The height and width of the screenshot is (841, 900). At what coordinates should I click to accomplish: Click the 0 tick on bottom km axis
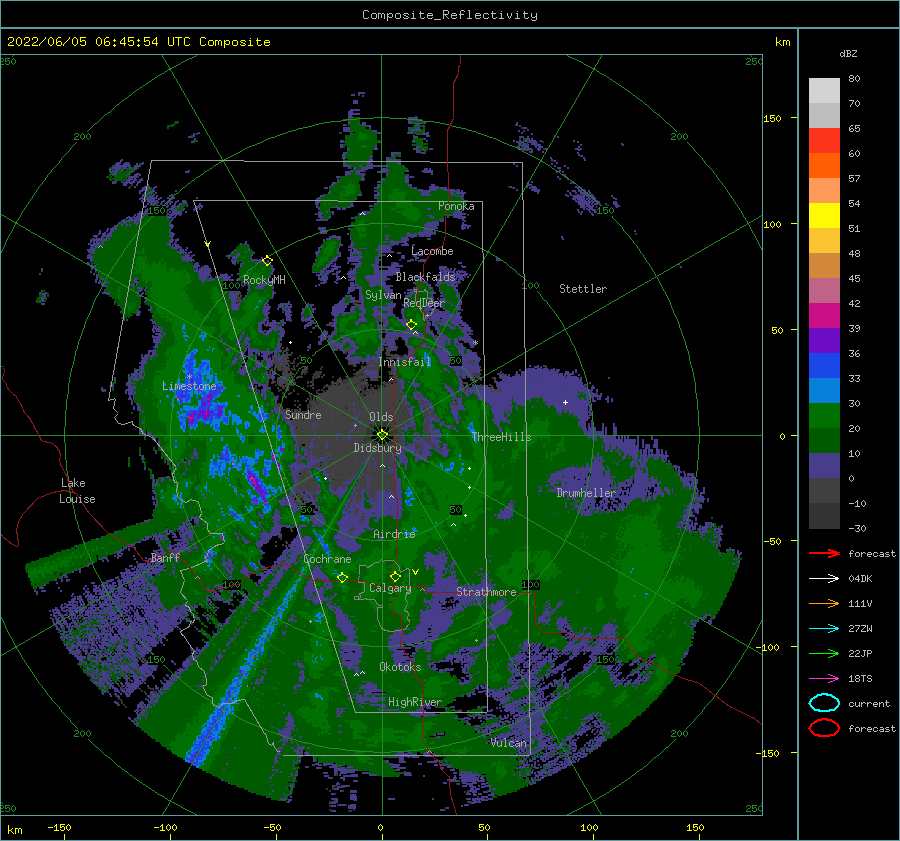click(380, 827)
